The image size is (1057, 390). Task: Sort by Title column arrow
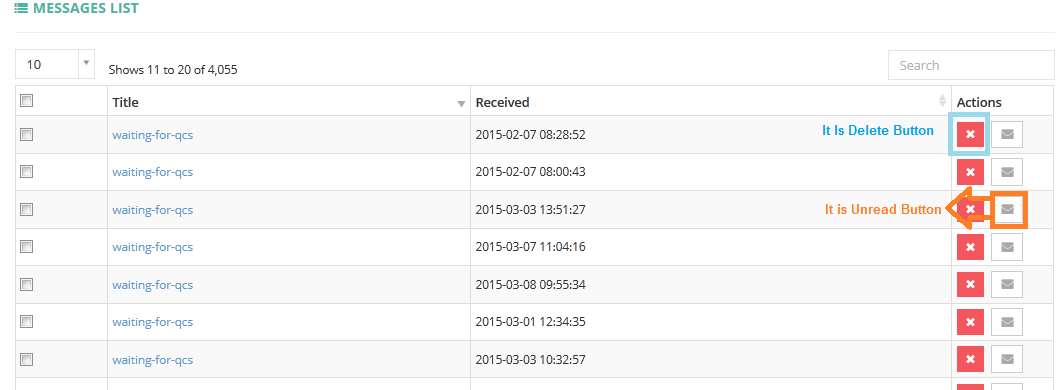[x=461, y=104]
